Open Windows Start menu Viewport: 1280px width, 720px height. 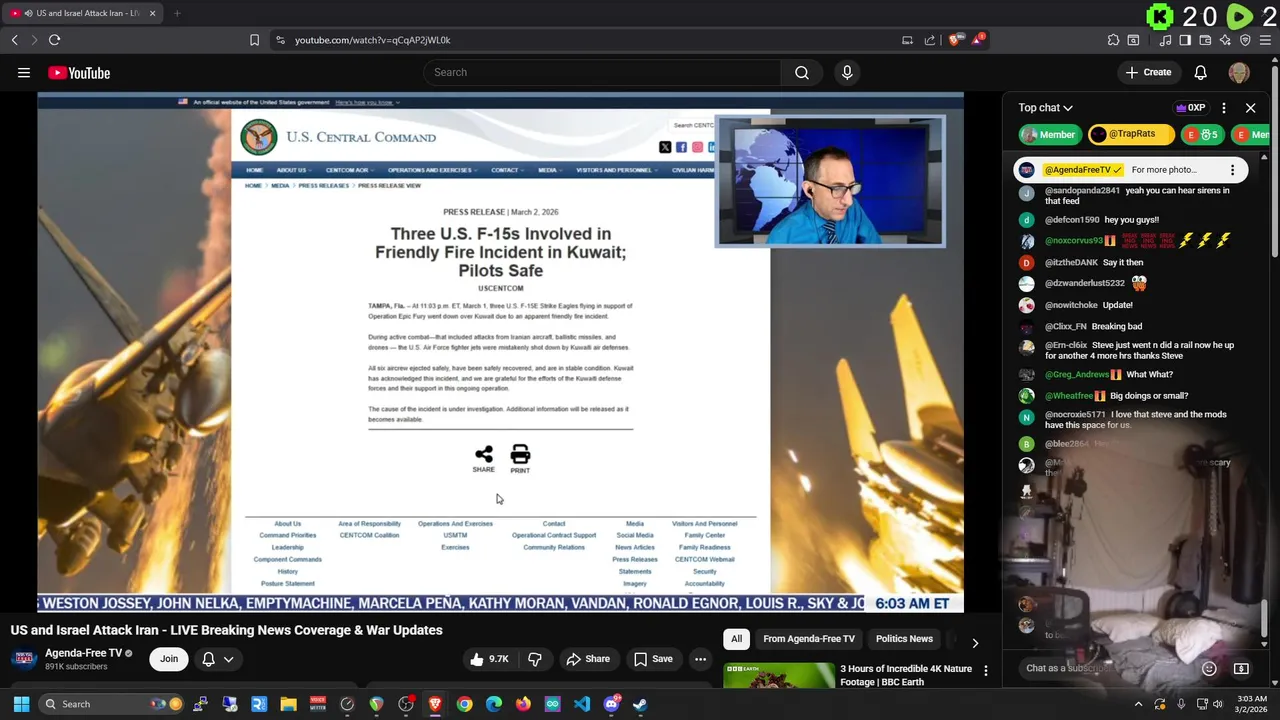(x=21, y=704)
